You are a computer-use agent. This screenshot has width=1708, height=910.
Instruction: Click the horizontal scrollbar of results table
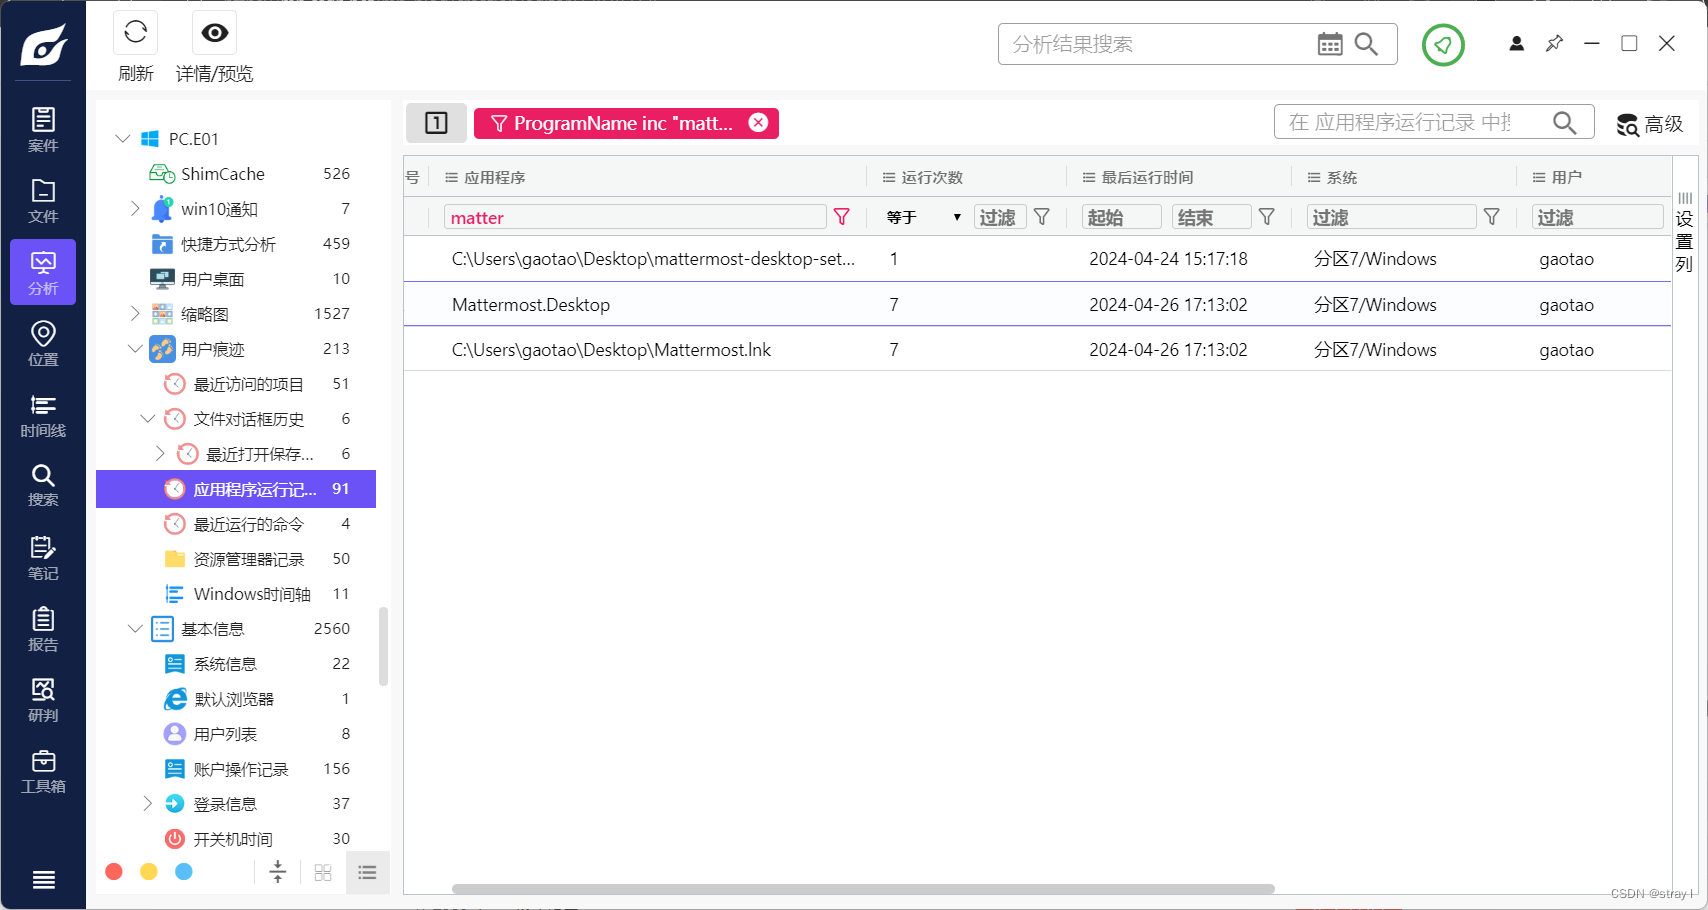[863, 888]
